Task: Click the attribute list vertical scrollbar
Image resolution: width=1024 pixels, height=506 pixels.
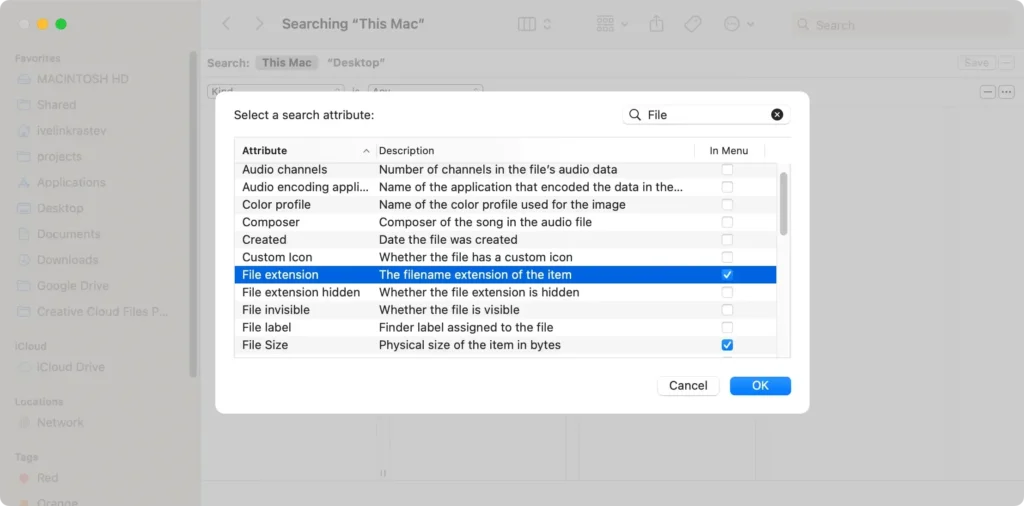Action: (x=784, y=204)
